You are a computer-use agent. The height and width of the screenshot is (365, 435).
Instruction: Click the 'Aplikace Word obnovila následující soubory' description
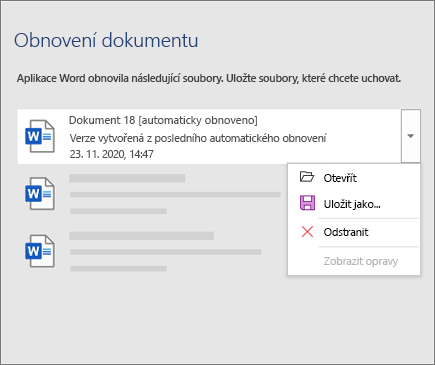(x=209, y=78)
